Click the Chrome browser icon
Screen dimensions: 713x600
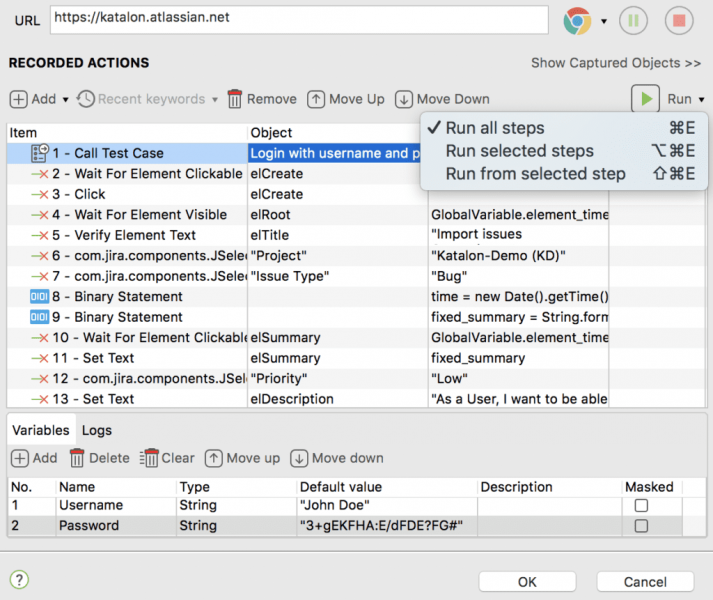pyautogui.click(x=577, y=20)
